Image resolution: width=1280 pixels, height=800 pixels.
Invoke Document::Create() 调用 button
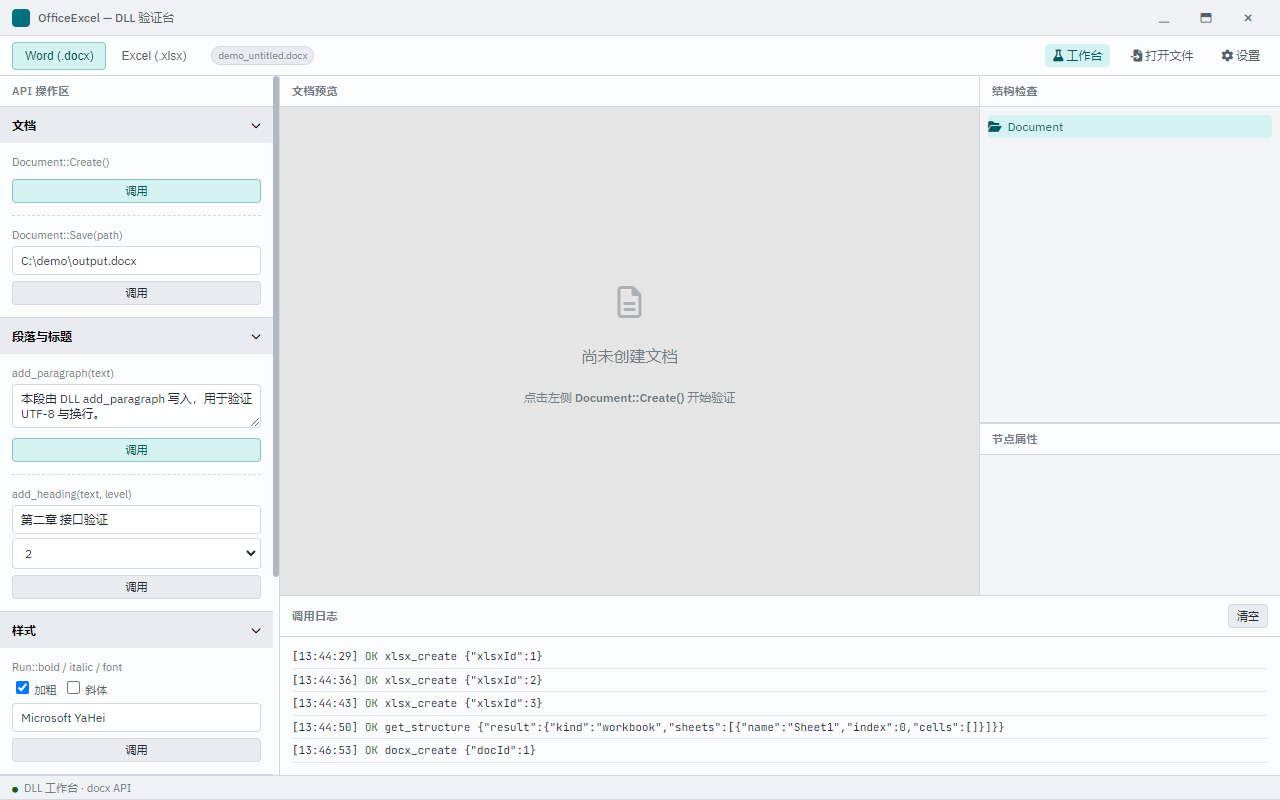[x=136, y=191]
